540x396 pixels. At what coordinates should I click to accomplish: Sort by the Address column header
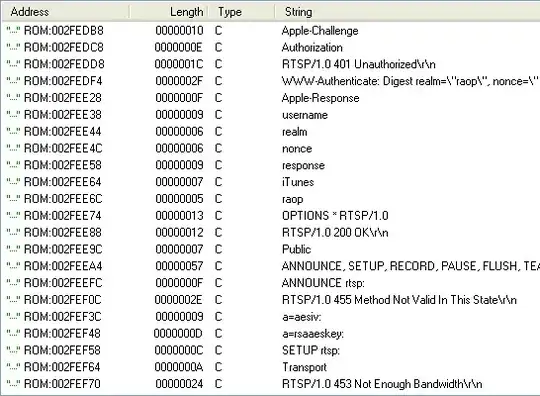65,12
